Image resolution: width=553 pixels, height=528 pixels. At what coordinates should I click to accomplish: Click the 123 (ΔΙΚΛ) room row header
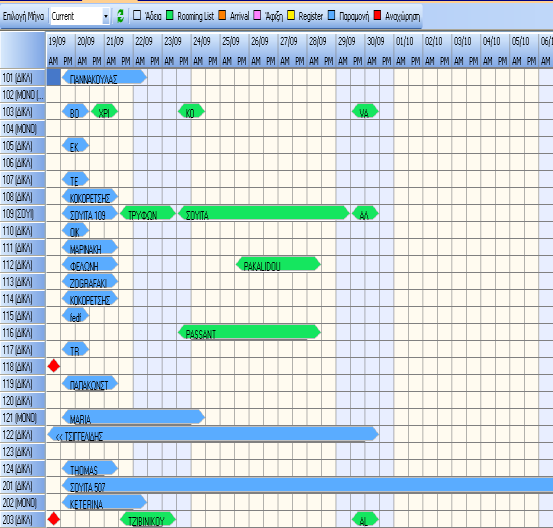click(x=23, y=451)
